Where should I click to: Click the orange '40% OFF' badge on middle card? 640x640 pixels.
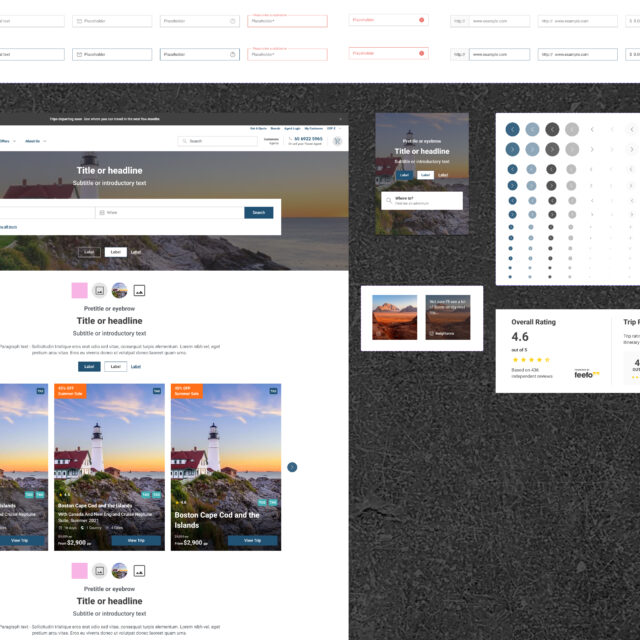coord(70,391)
